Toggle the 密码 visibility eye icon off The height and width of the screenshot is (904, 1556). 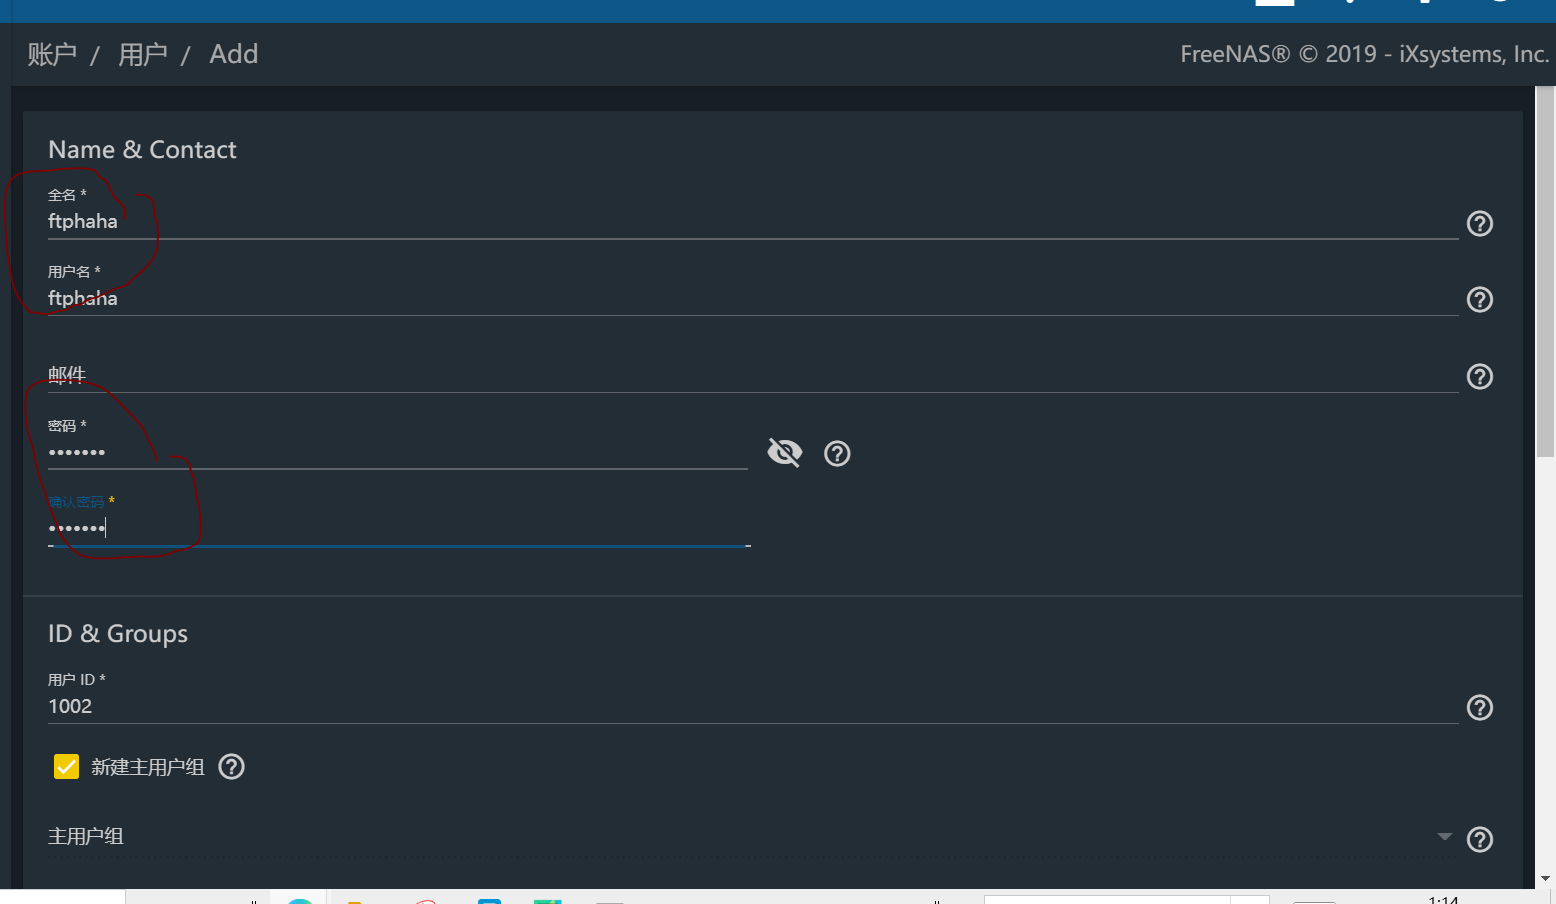pyautogui.click(x=784, y=452)
